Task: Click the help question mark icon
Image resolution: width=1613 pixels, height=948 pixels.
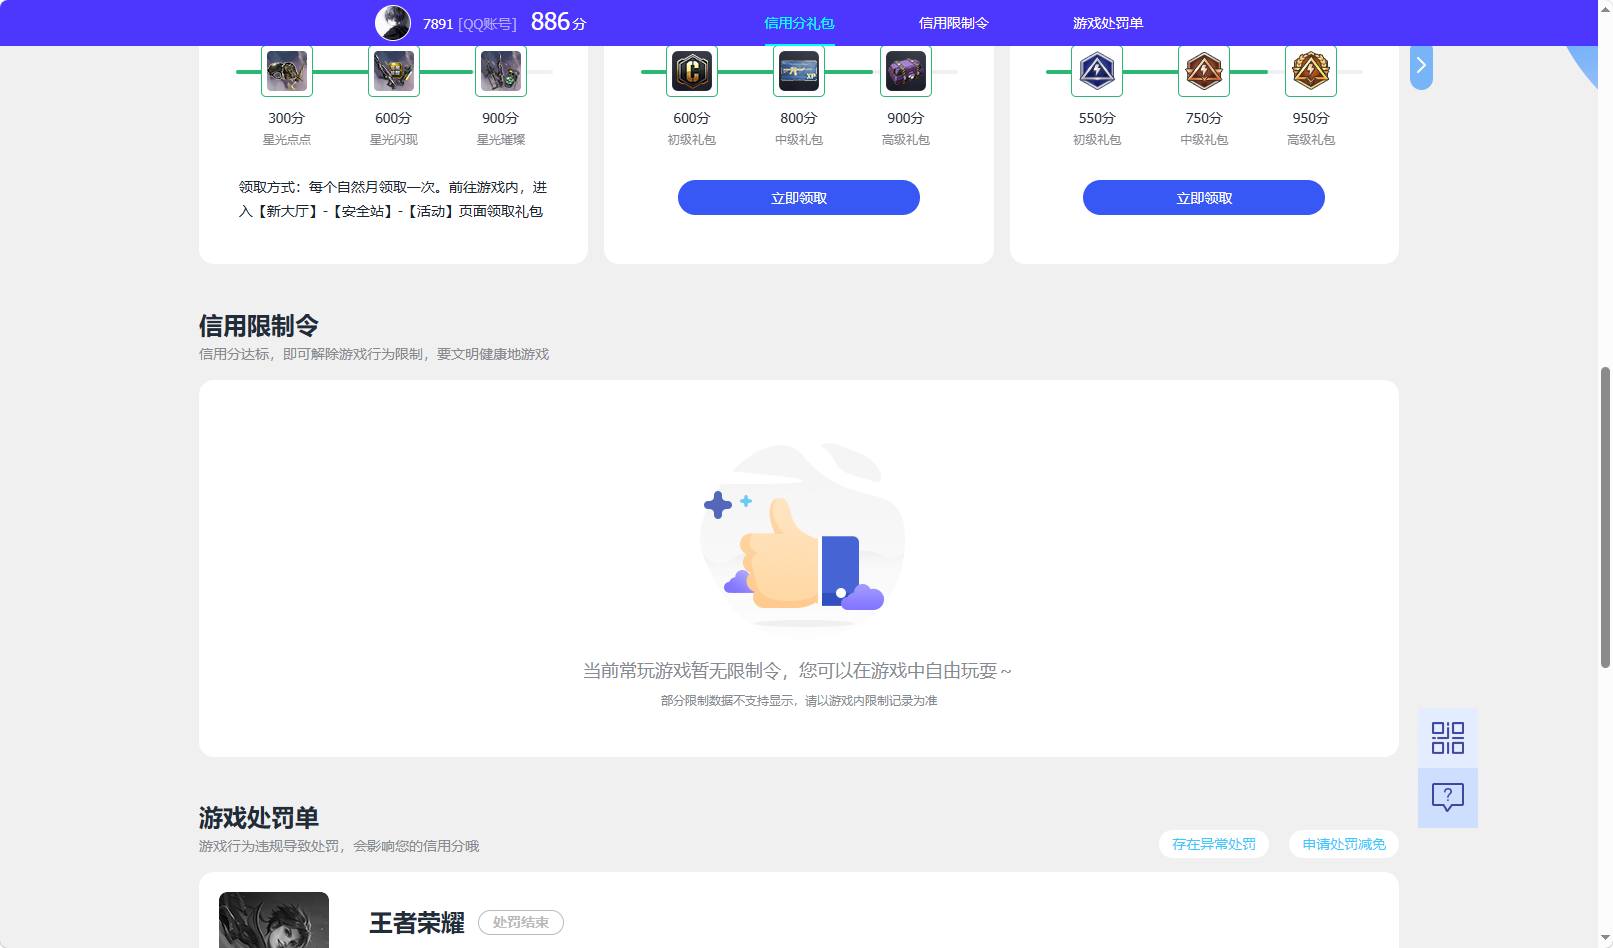Action: (x=1447, y=796)
